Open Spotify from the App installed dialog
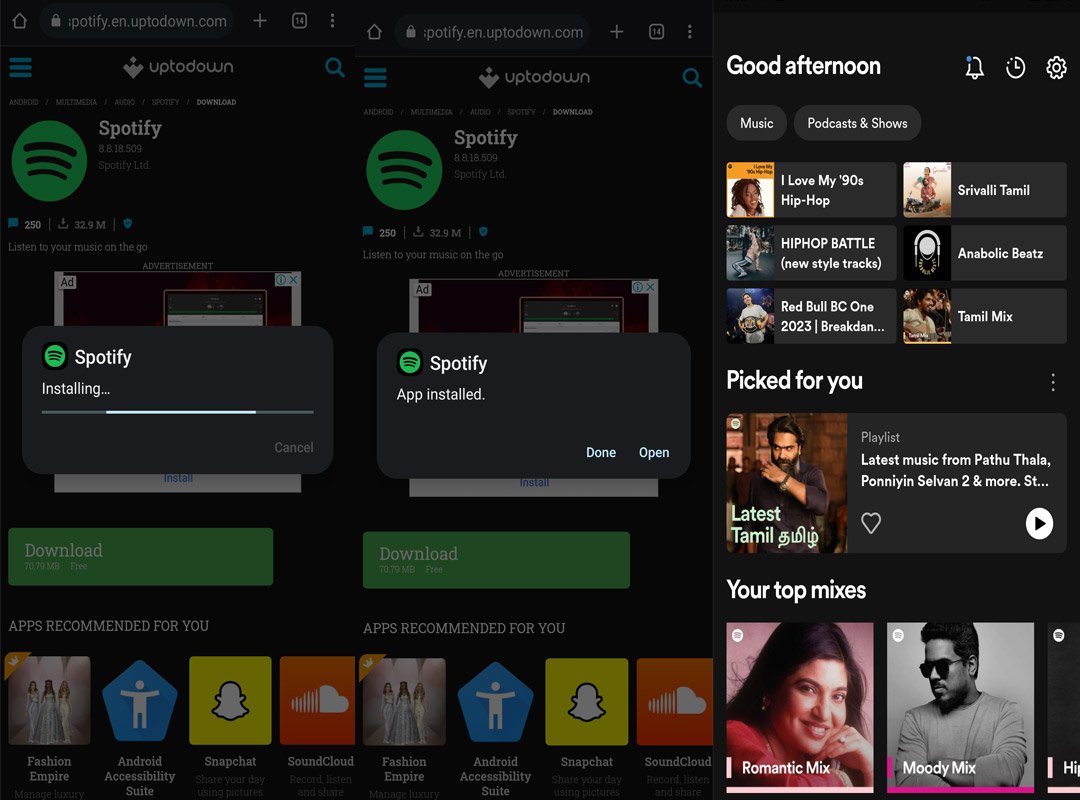The width and height of the screenshot is (1080, 800). [x=654, y=452]
